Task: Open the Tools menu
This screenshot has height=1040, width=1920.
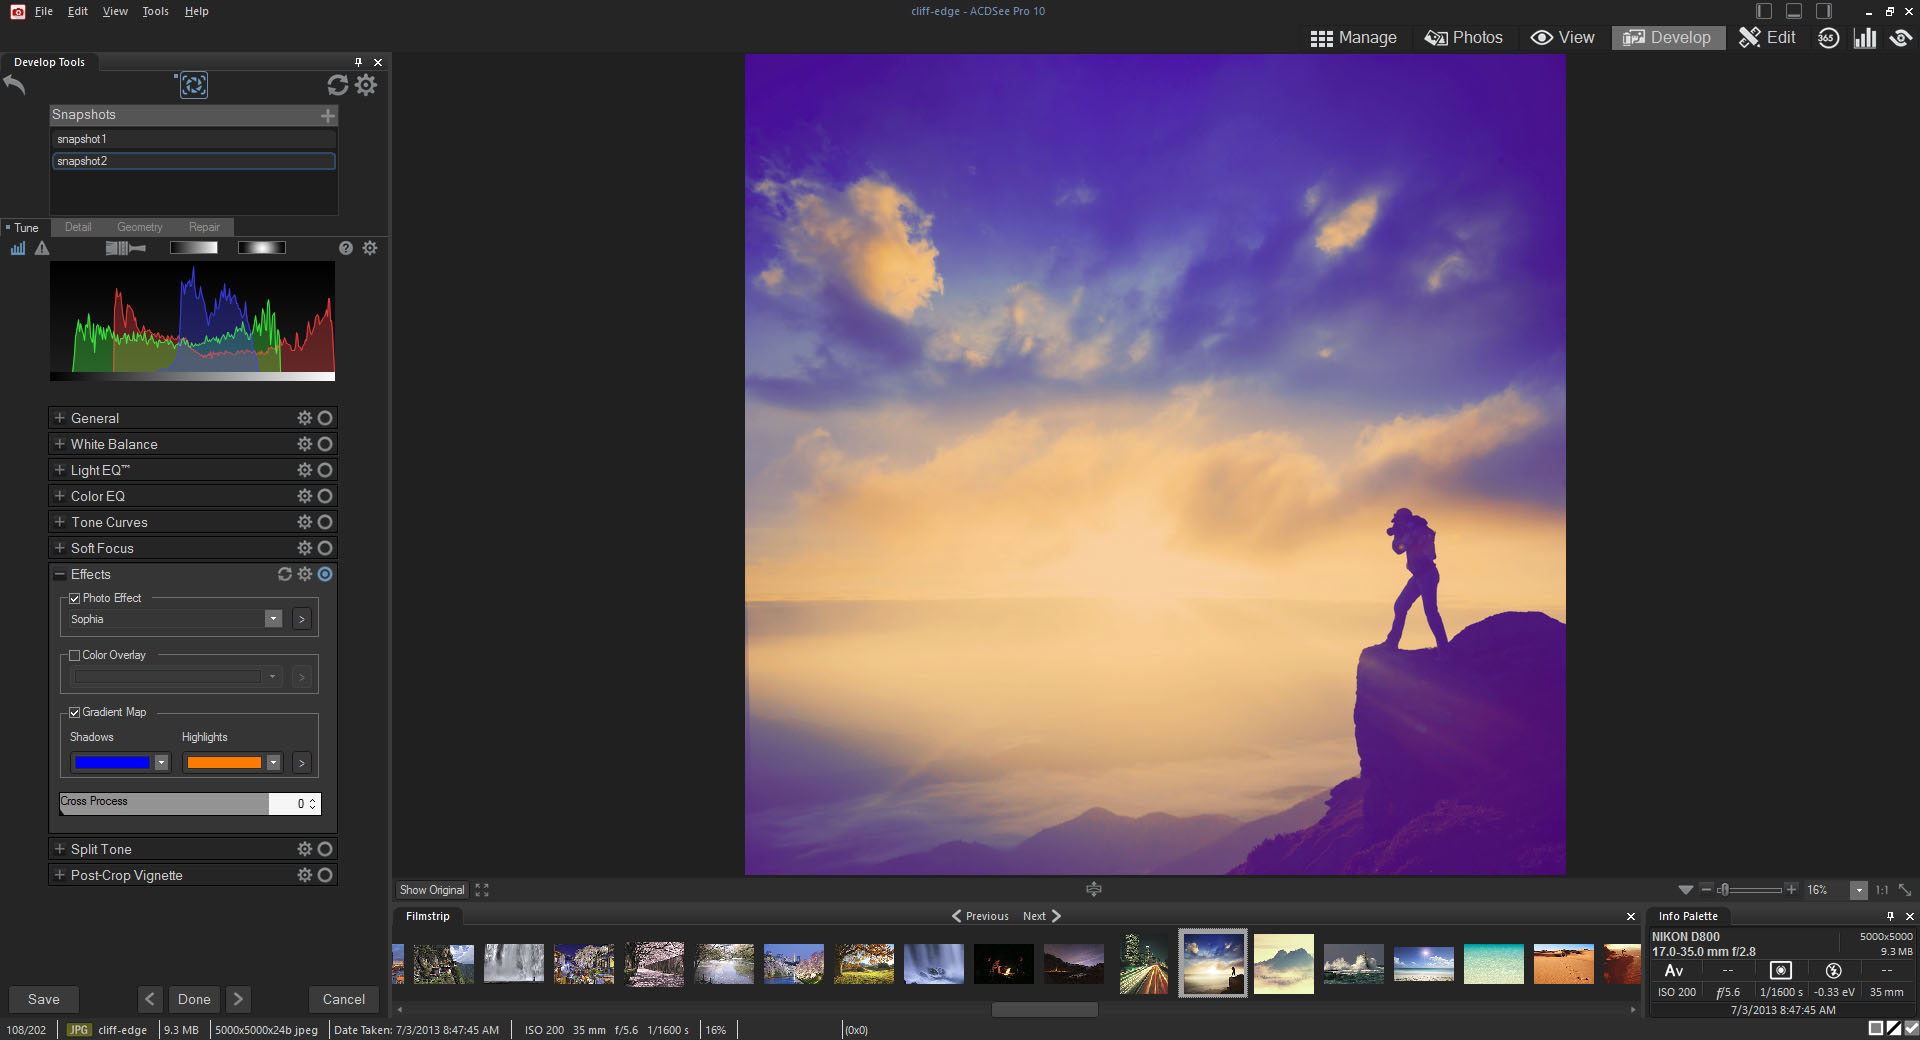Action: coord(155,11)
